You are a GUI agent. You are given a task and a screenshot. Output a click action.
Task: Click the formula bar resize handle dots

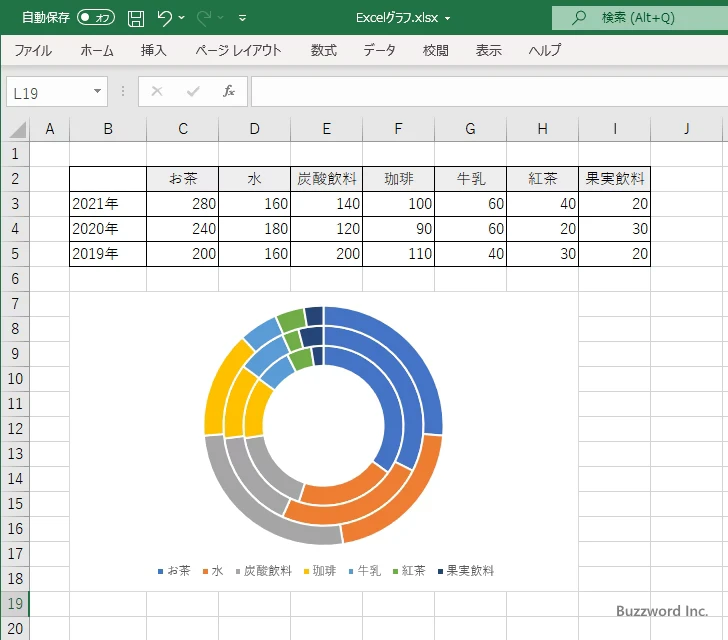pyautogui.click(x=123, y=91)
